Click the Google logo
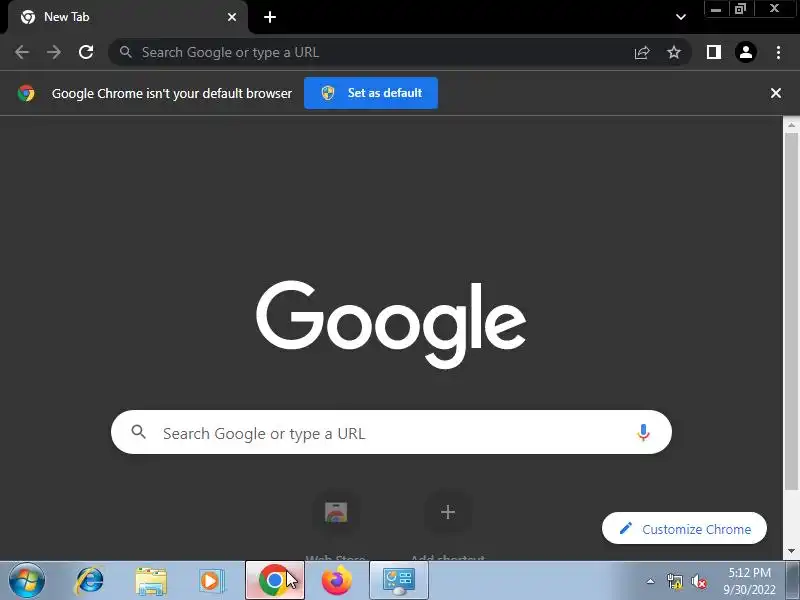800x600 pixels. (x=391, y=324)
